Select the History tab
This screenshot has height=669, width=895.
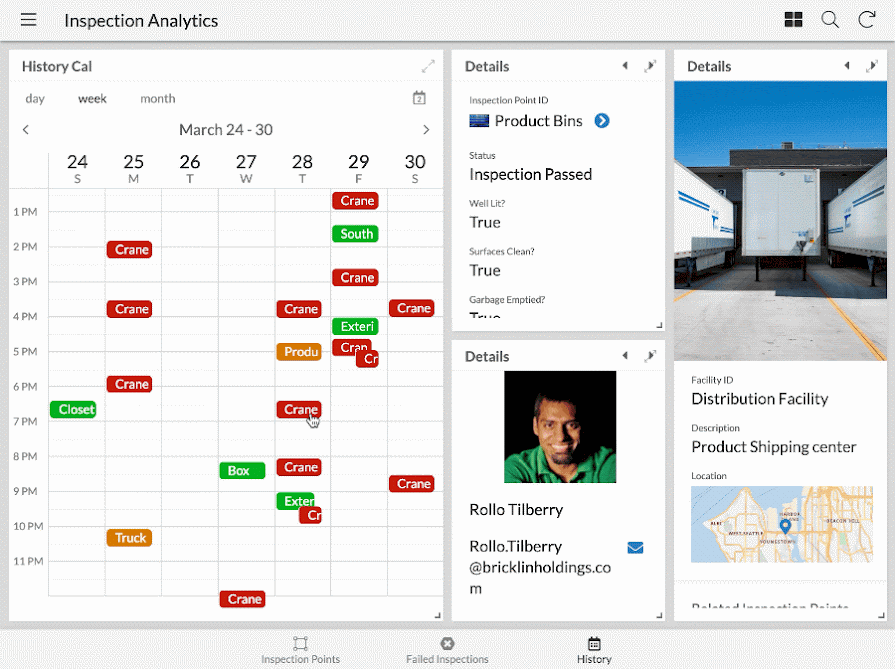(x=594, y=646)
